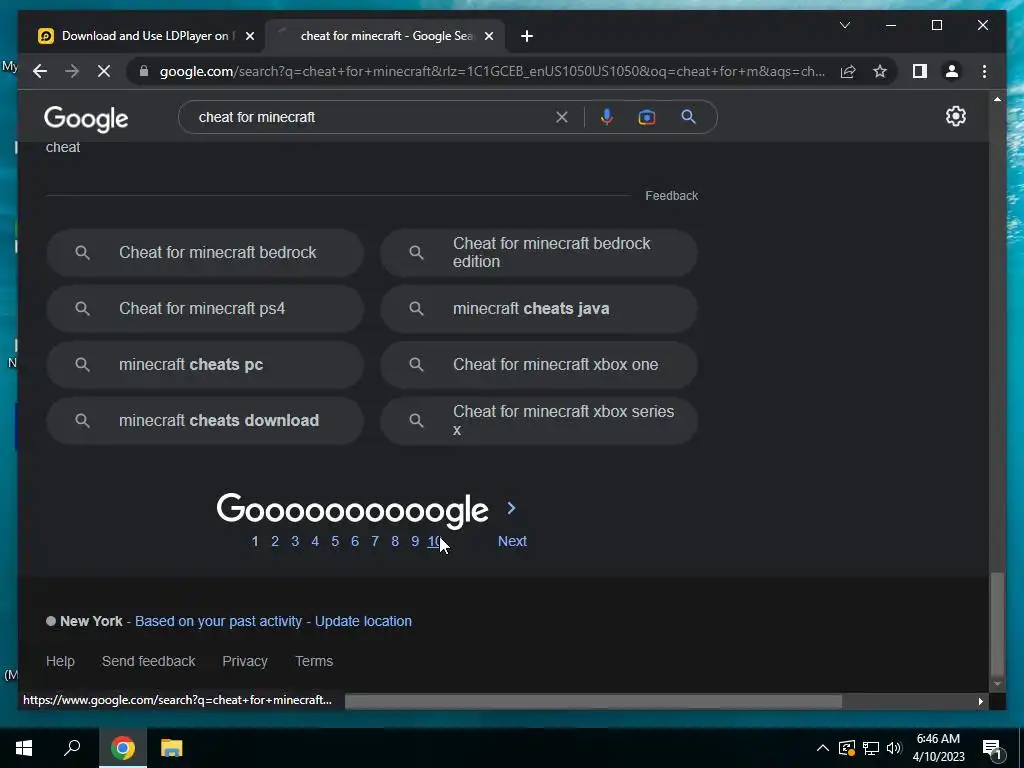This screenshot has height=768, width=1024.
Task: Search Cheat for minecraft ps4
Action: (x=205, y=309)
